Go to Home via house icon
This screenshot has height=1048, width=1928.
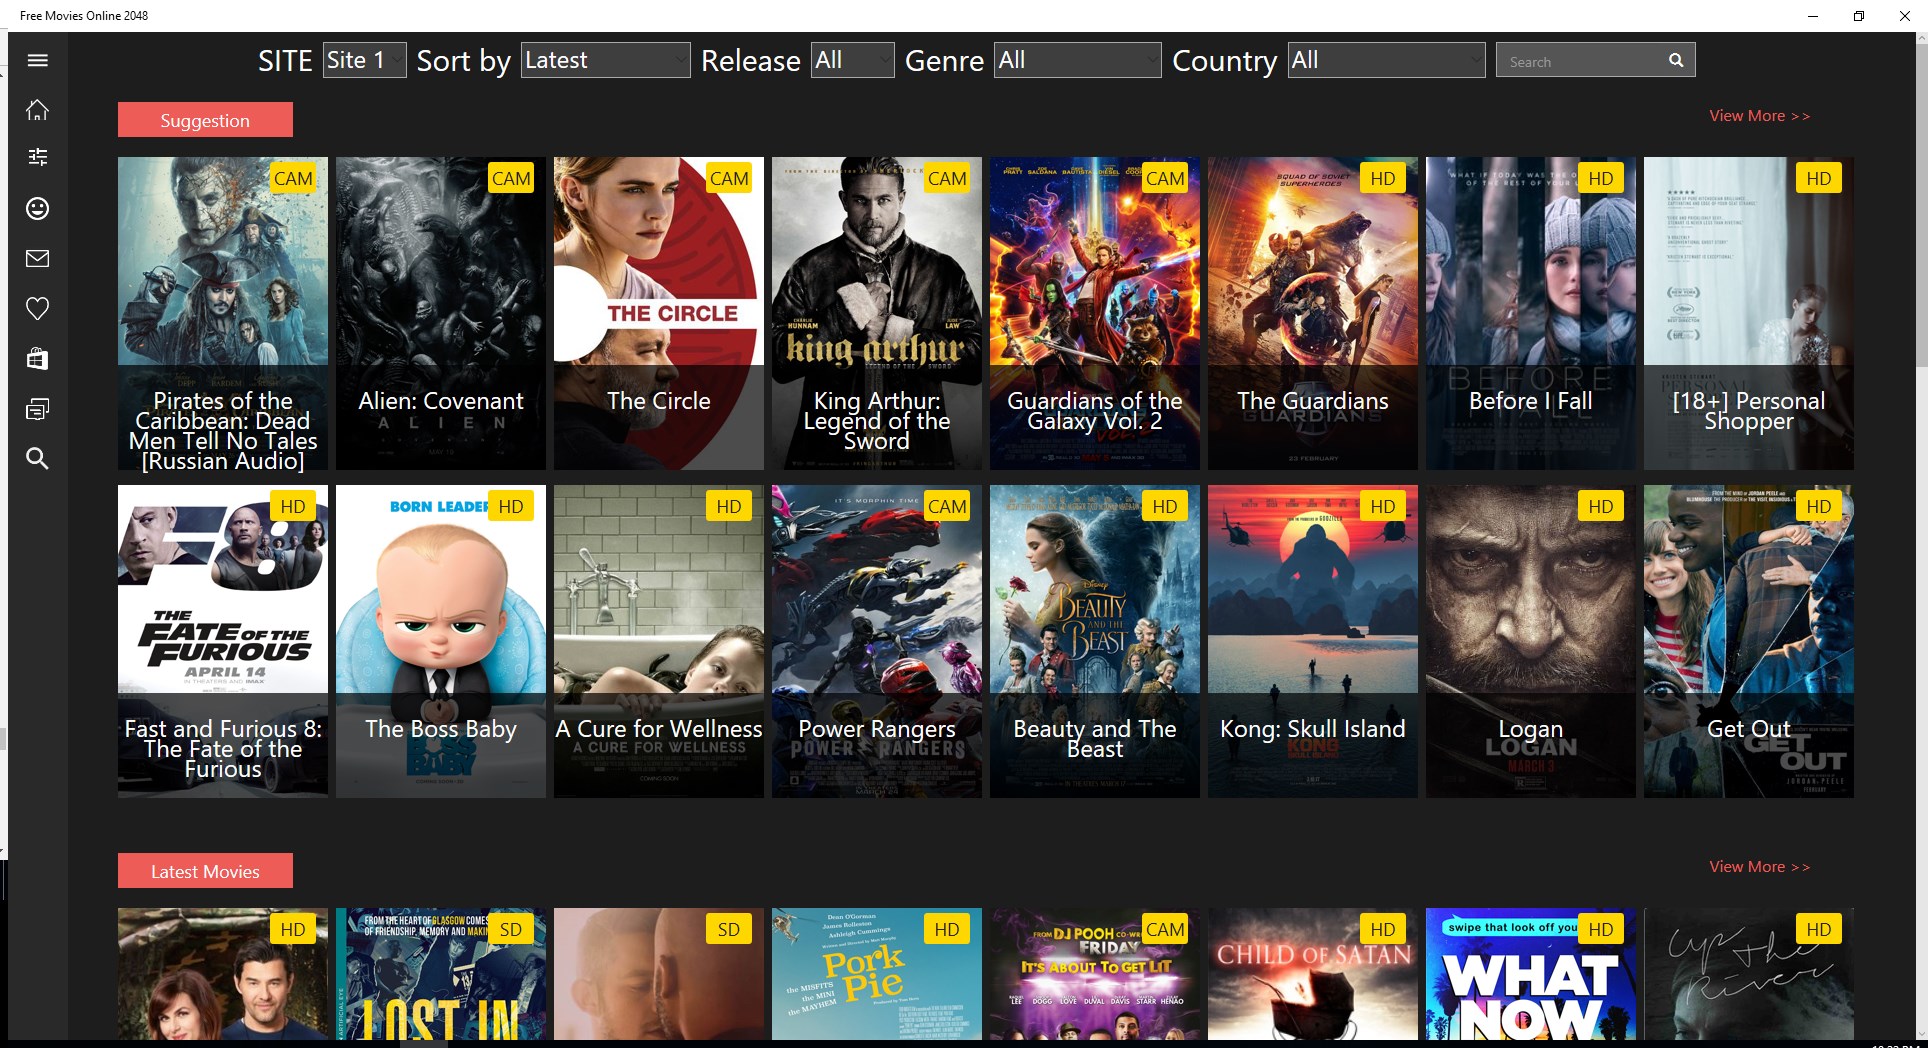point(37,110)
